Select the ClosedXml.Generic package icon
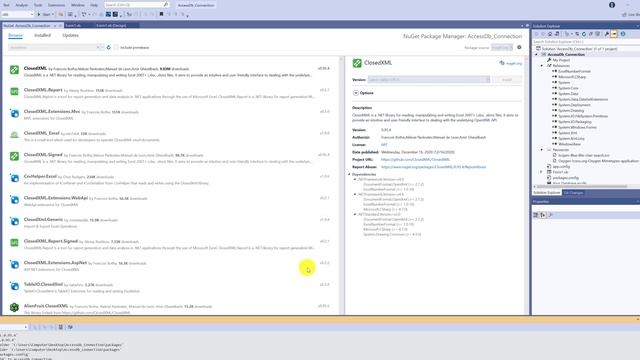Screen dimensions: 640x360 pyautogui.click(x=14, y=221)
